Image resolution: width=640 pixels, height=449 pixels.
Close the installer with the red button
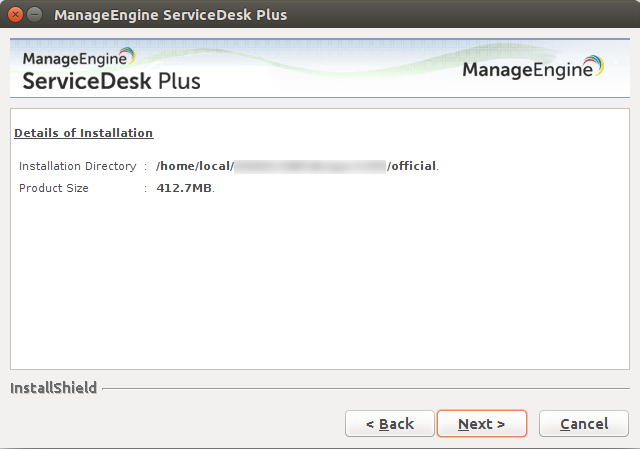click(15, 16)
